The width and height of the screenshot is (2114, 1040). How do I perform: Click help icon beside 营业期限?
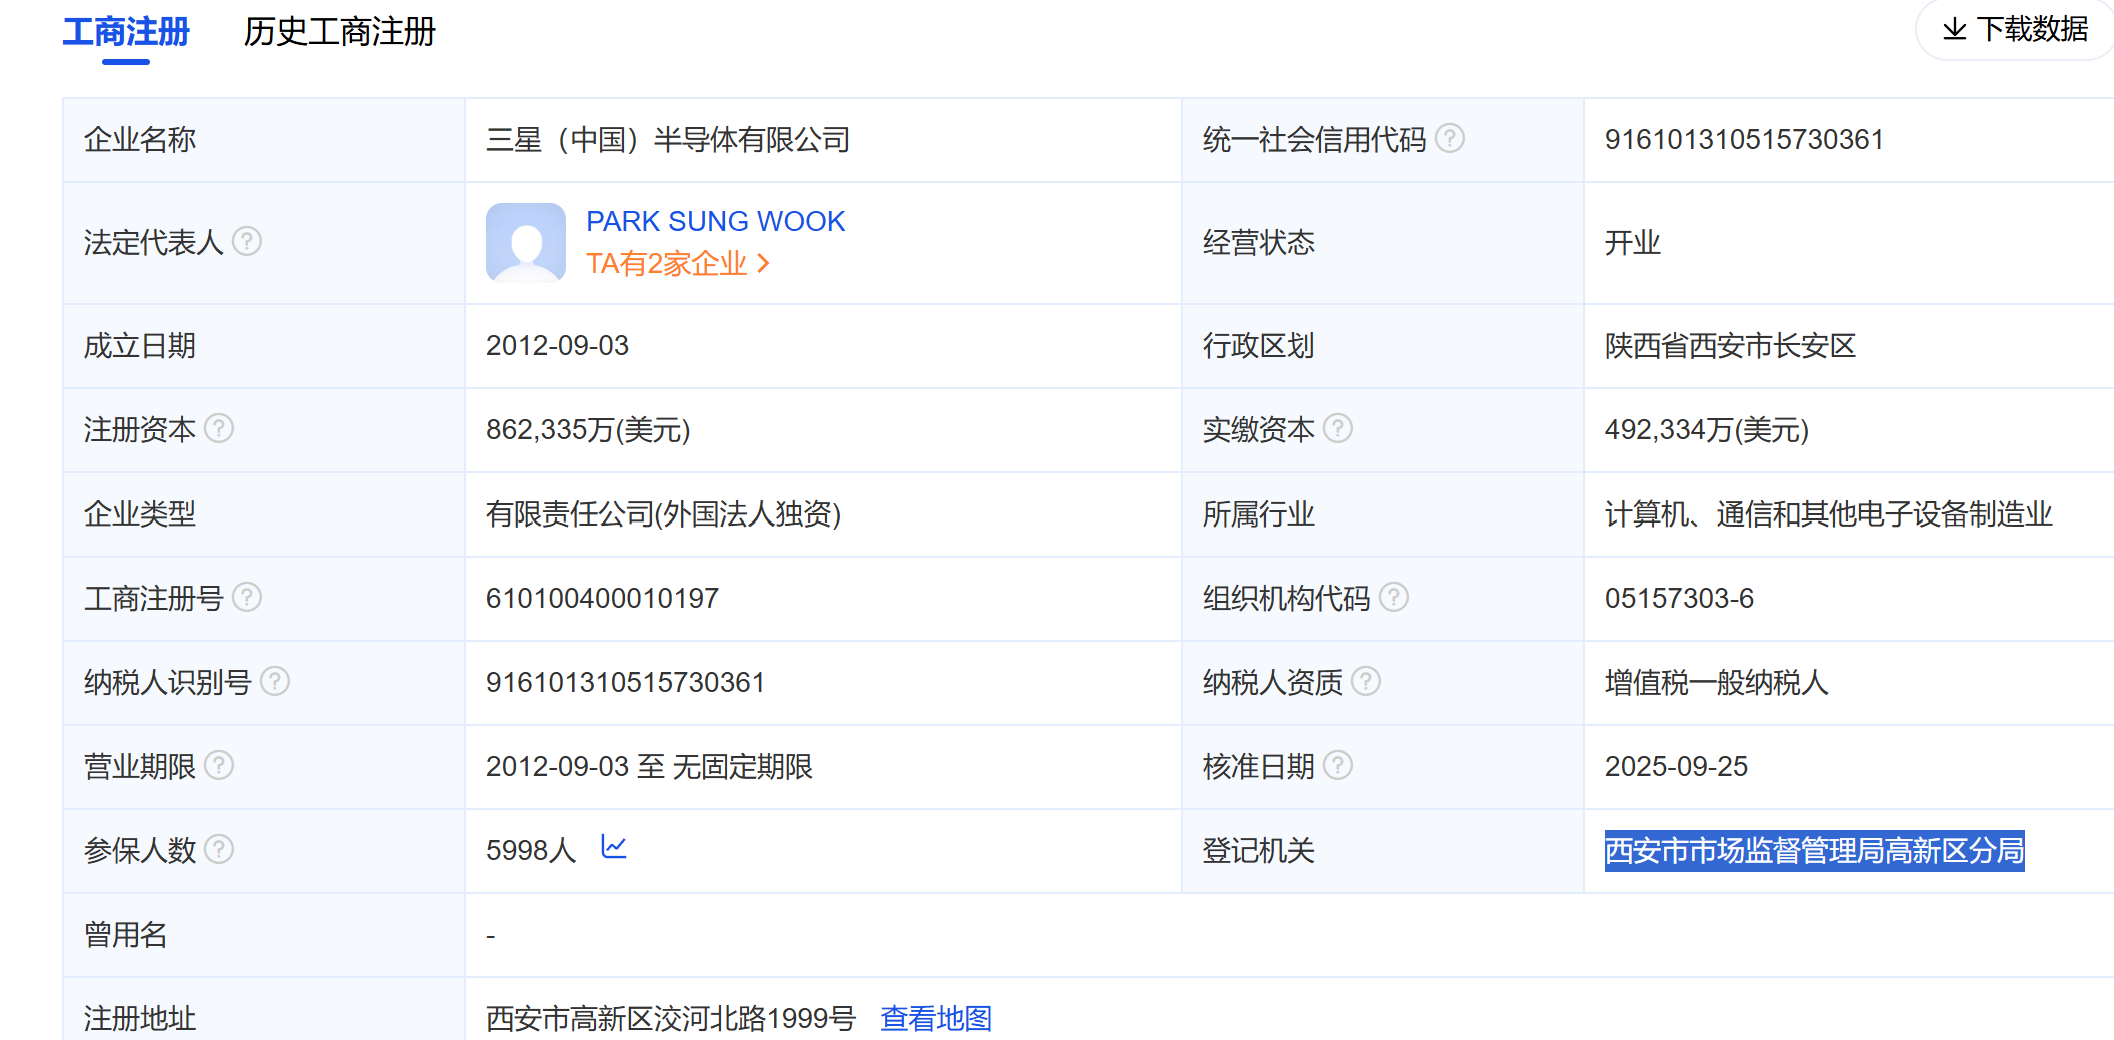point(219,765)
